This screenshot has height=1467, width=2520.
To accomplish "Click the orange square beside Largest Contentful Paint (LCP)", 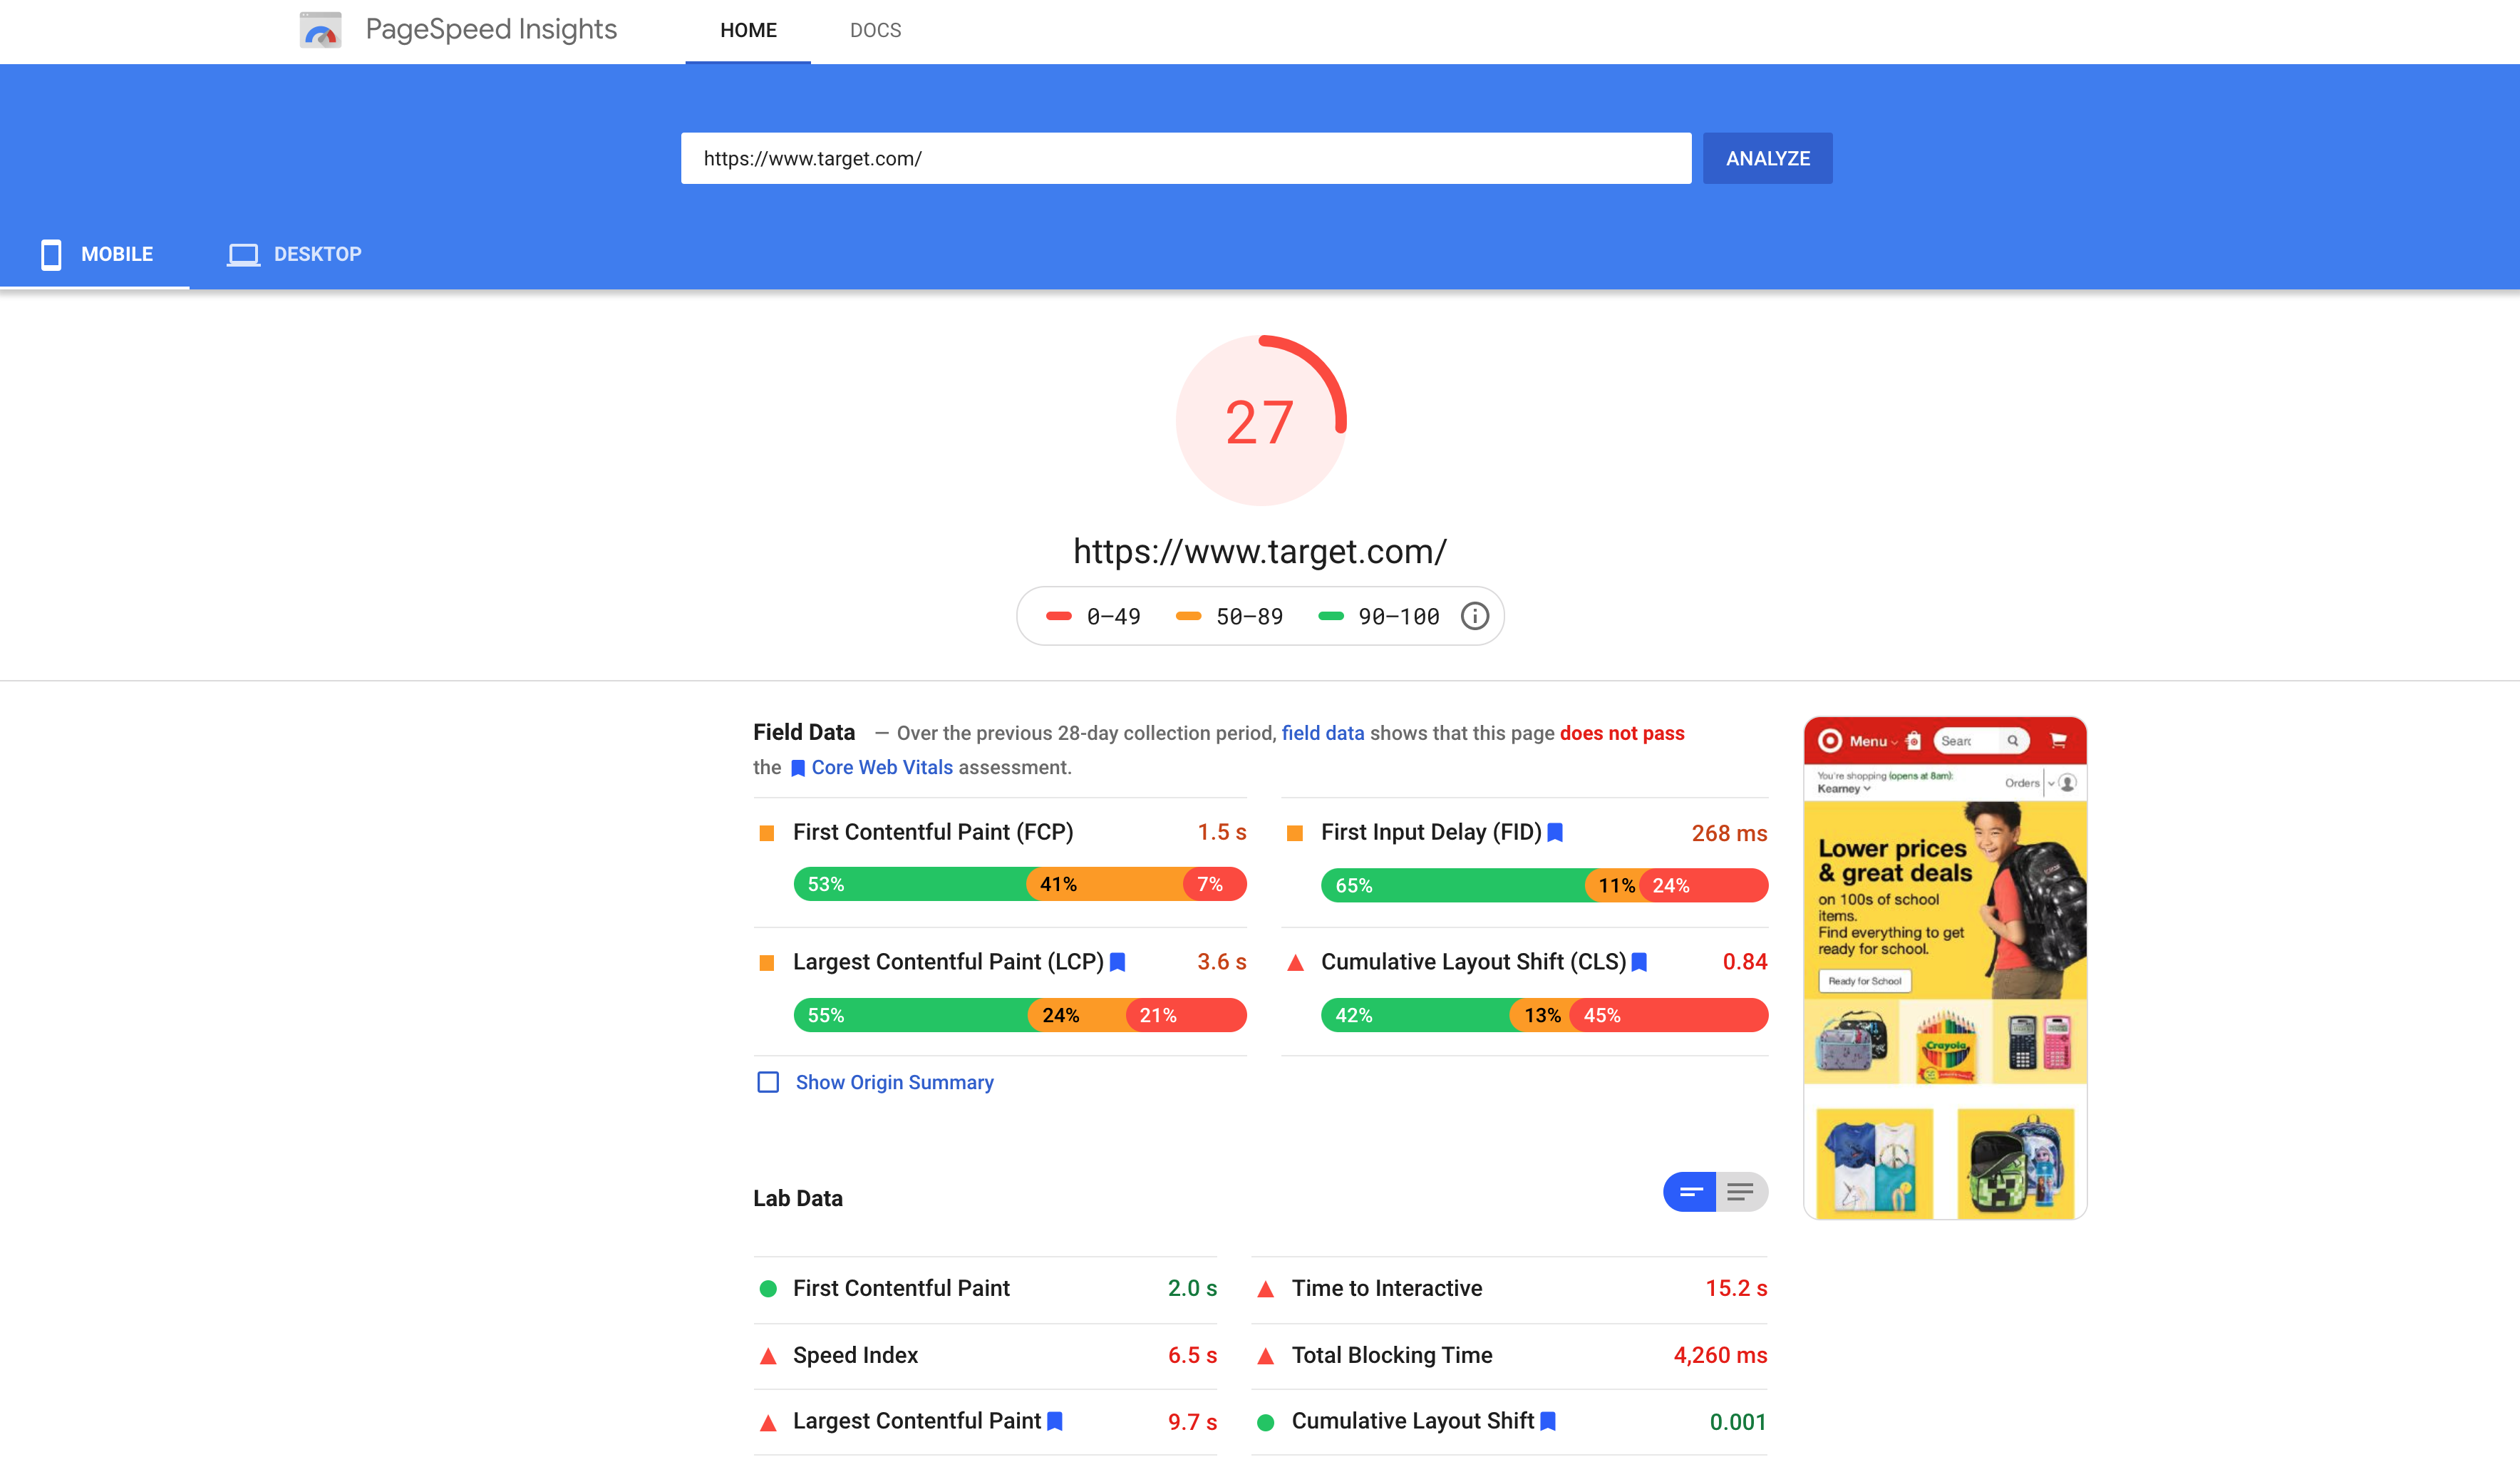I will click(x=767, y=963).
